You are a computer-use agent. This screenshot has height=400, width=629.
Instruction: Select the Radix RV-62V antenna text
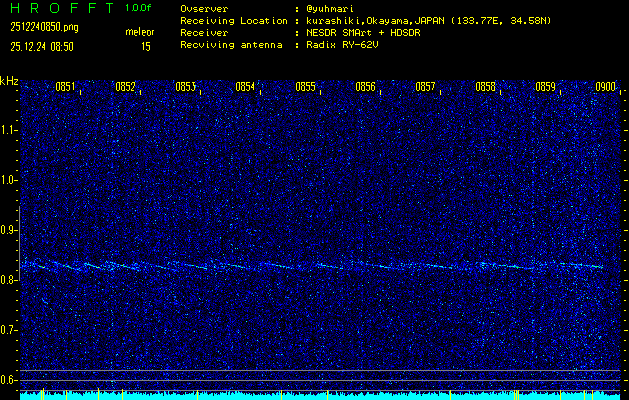pos(344,46)
